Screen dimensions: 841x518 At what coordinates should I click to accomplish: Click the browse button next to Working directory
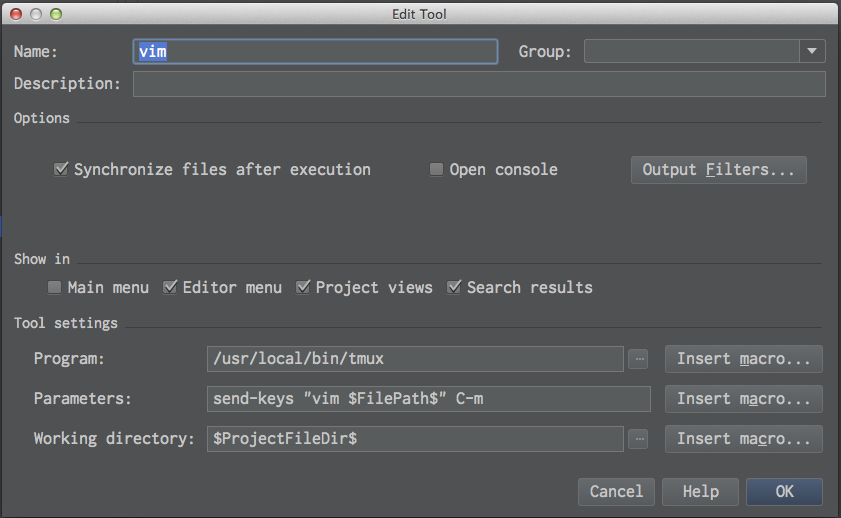(x=639, y=439)
